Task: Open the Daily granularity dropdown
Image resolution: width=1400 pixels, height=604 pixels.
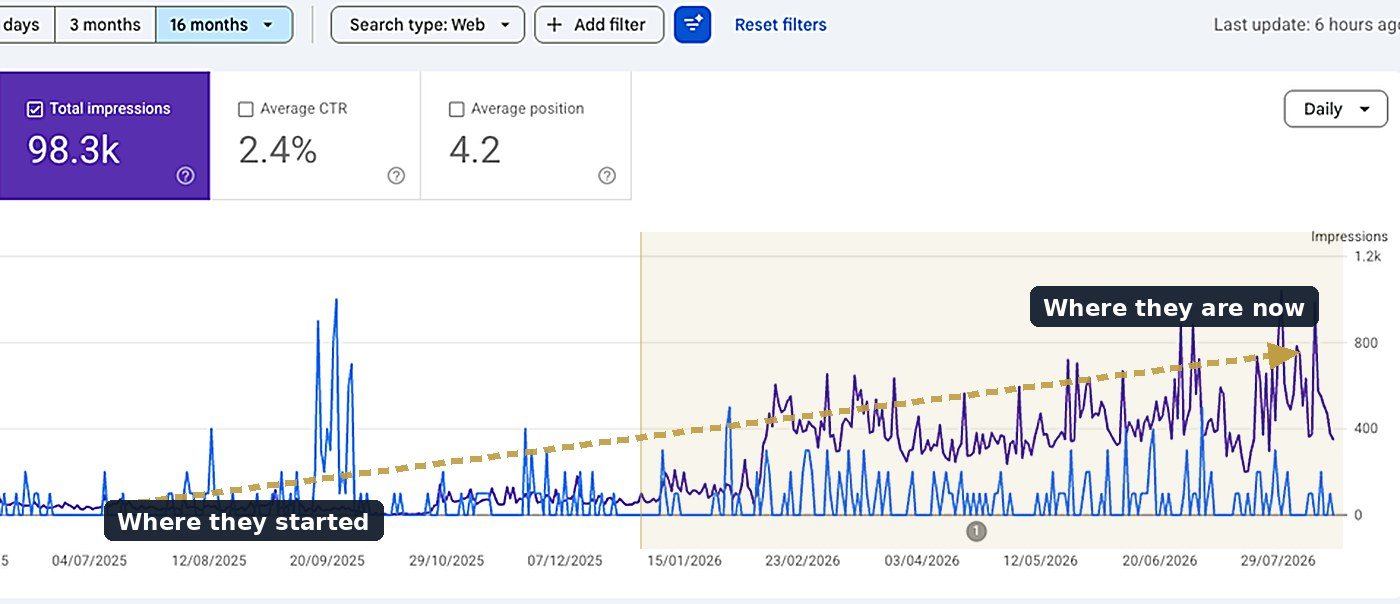Action: (1335, 109)
